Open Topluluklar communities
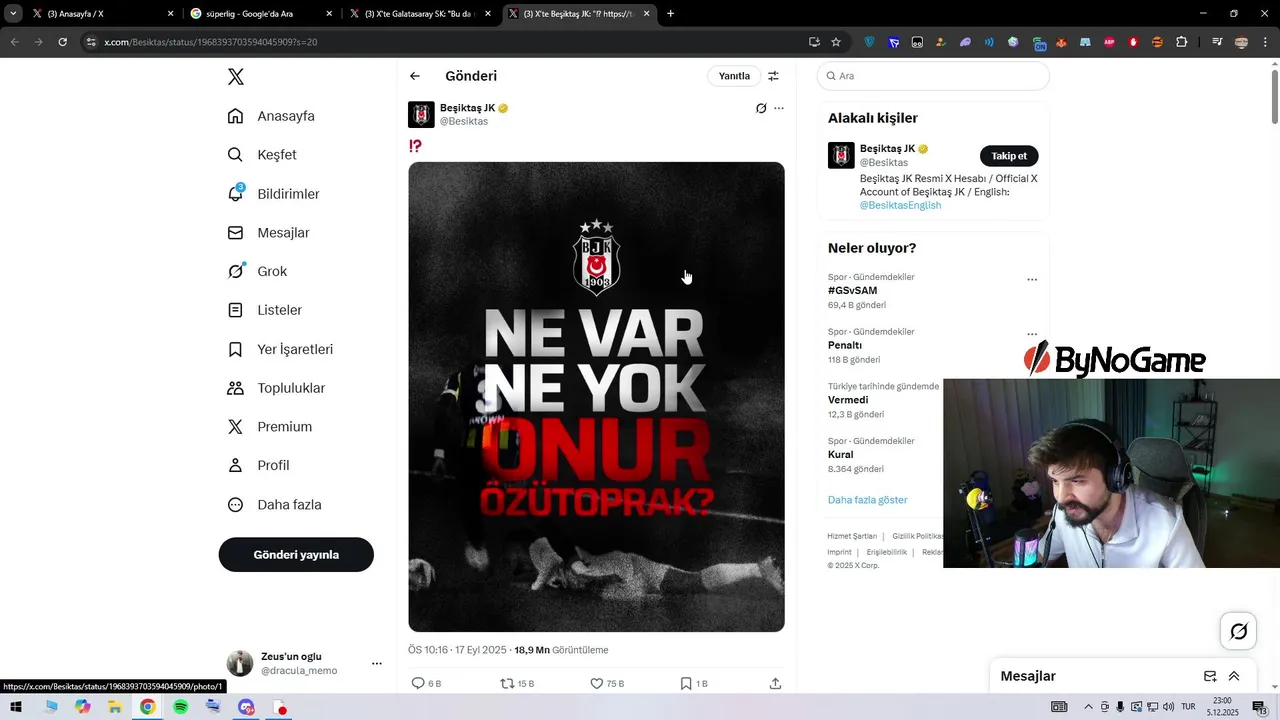1280x720 pixels. click(x=276, y=388)
